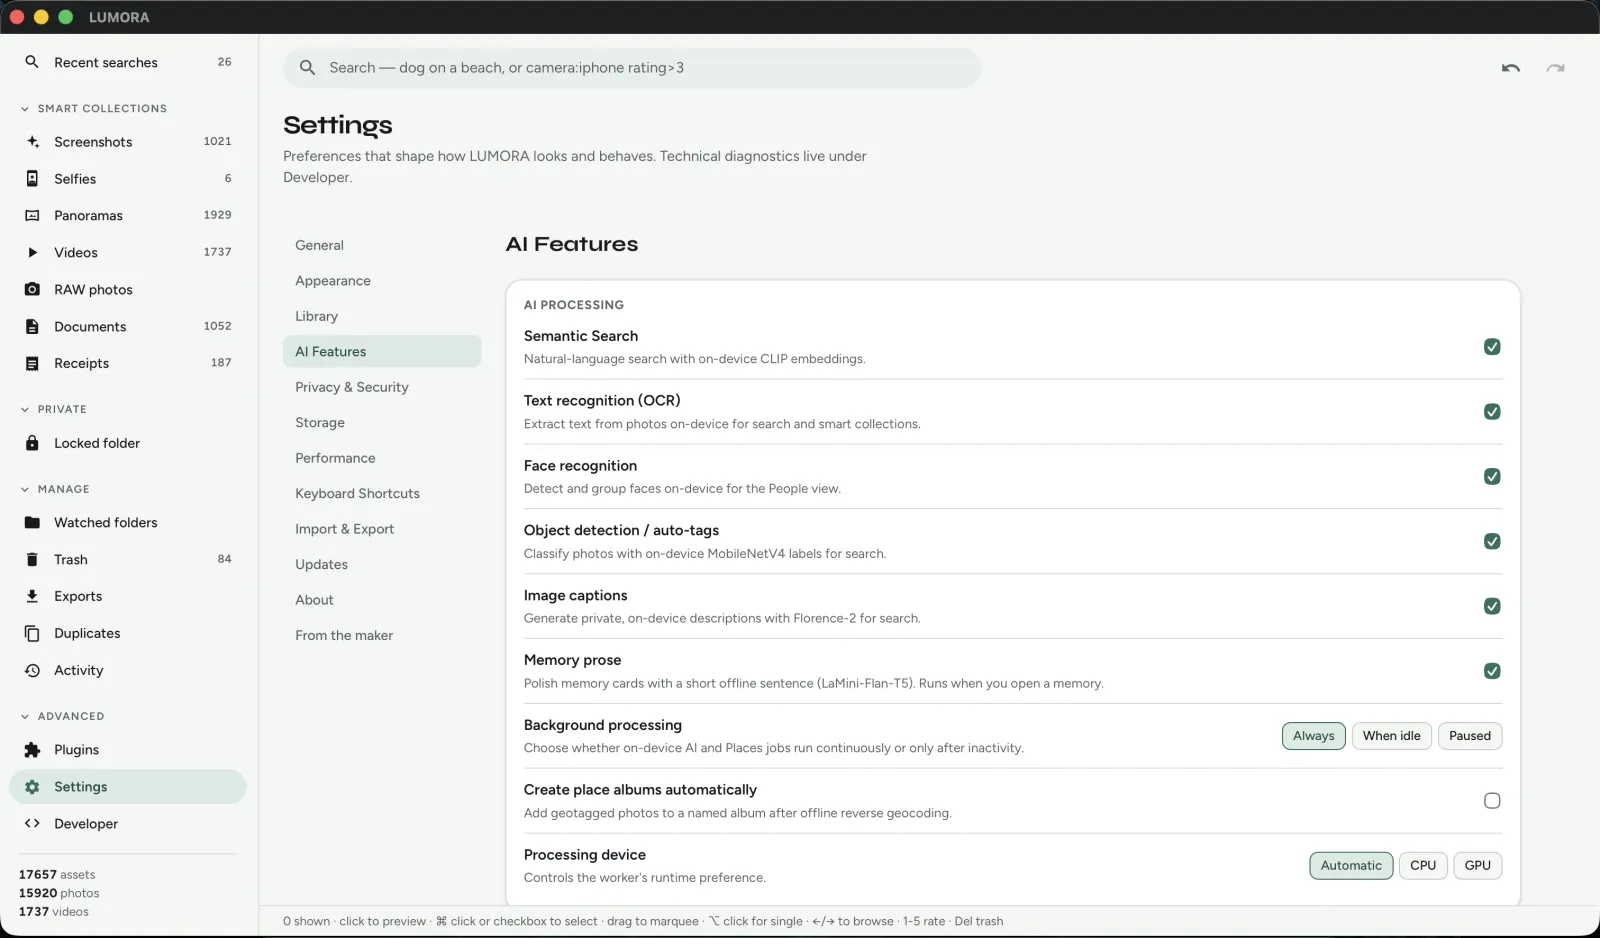
Task: Click the Trash count "84"
Action: coord(224,560)
